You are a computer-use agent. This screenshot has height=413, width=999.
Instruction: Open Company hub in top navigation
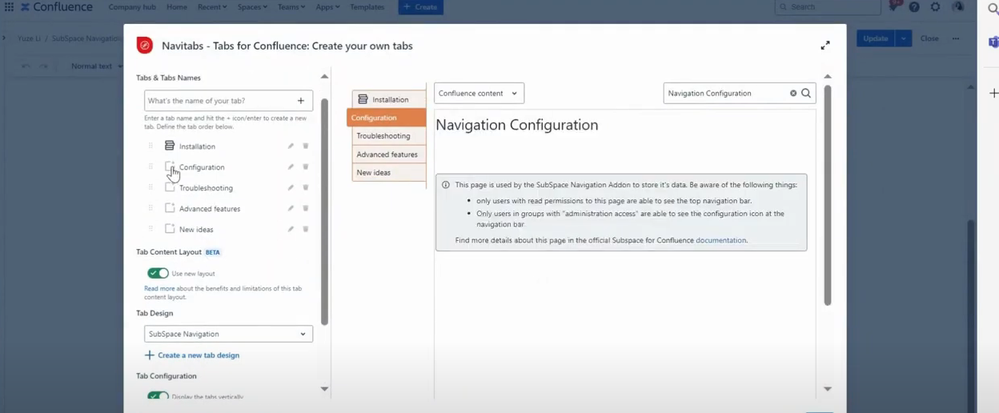point(132,7)
